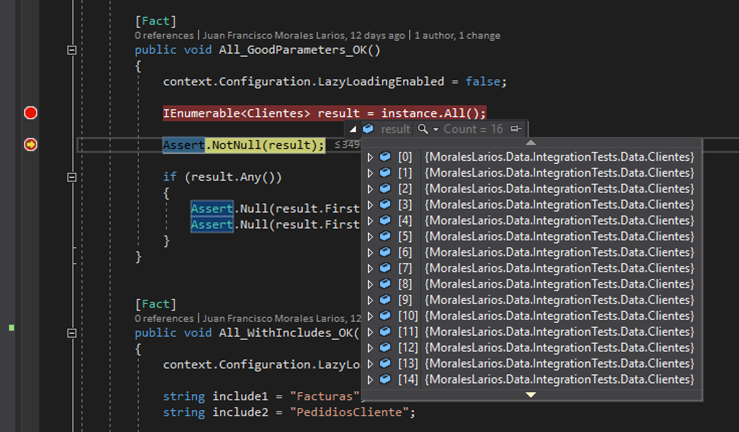The height and width of the screenshot is (432, 739).
Task: Expand item [0] in the datatip list
Action: pos(370,157)
